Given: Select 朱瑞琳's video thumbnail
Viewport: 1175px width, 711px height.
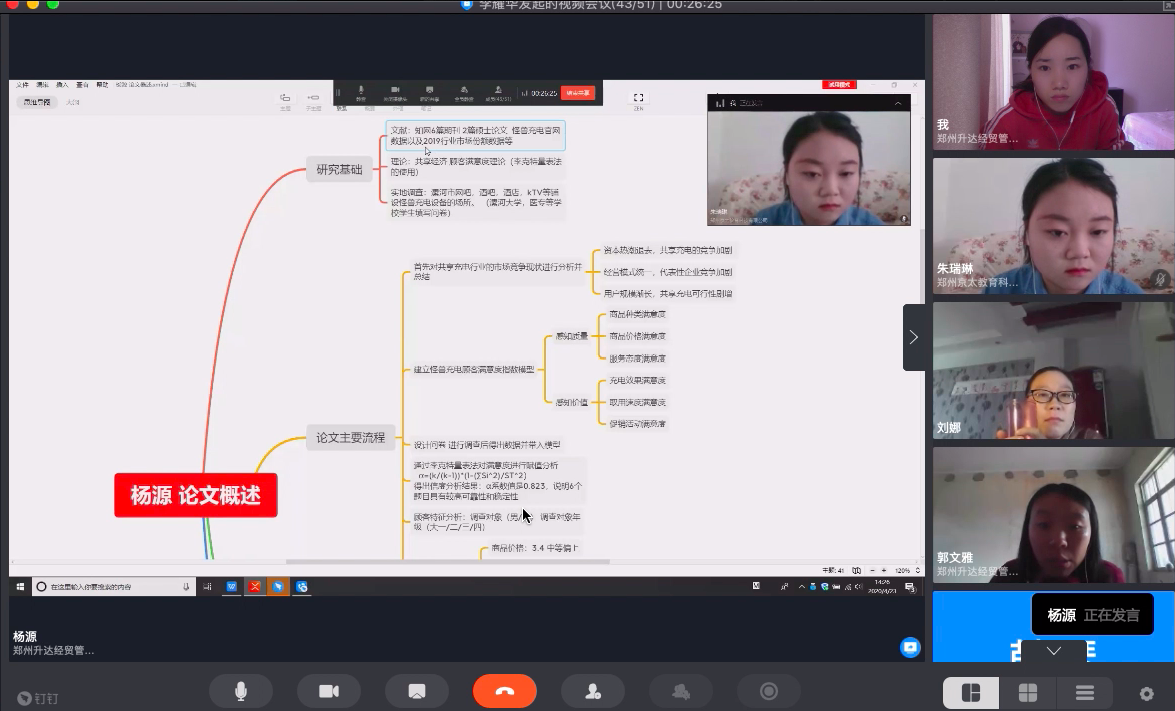Looking at the screenshot, I should pyautogui.click(x=1053, y=226).
